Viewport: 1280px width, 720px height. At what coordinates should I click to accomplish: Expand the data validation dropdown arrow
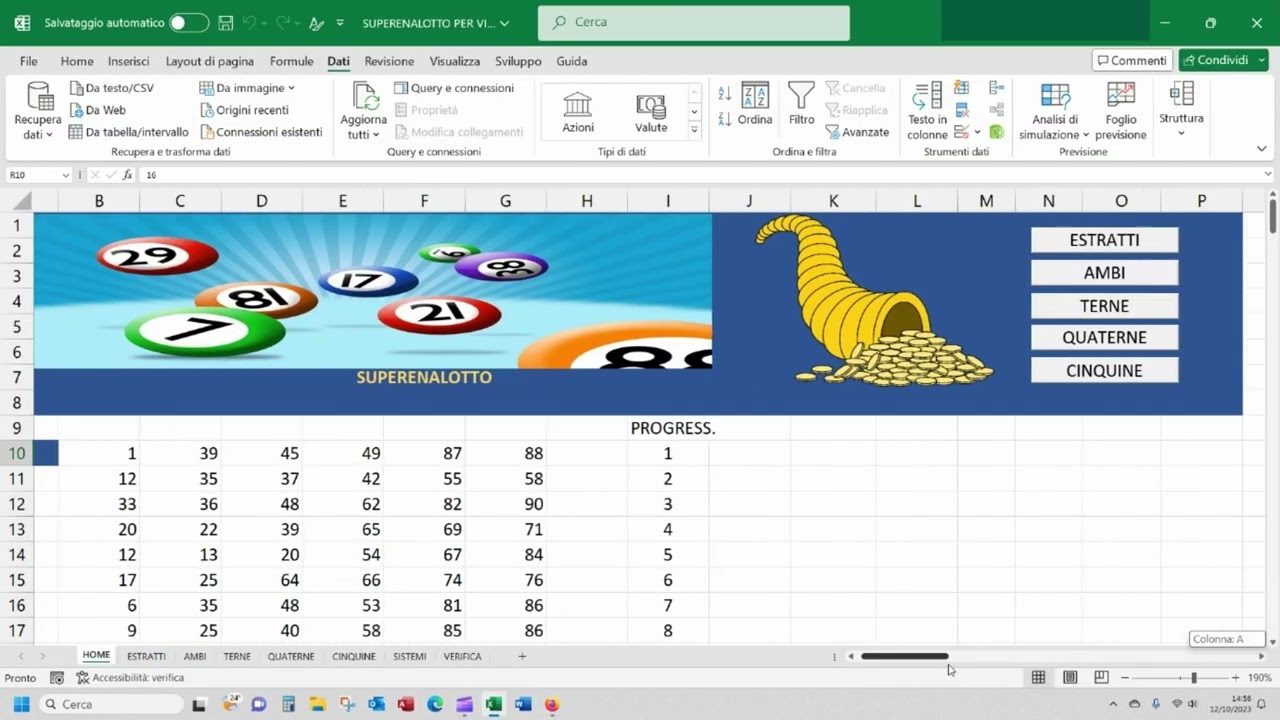(977, 132)
